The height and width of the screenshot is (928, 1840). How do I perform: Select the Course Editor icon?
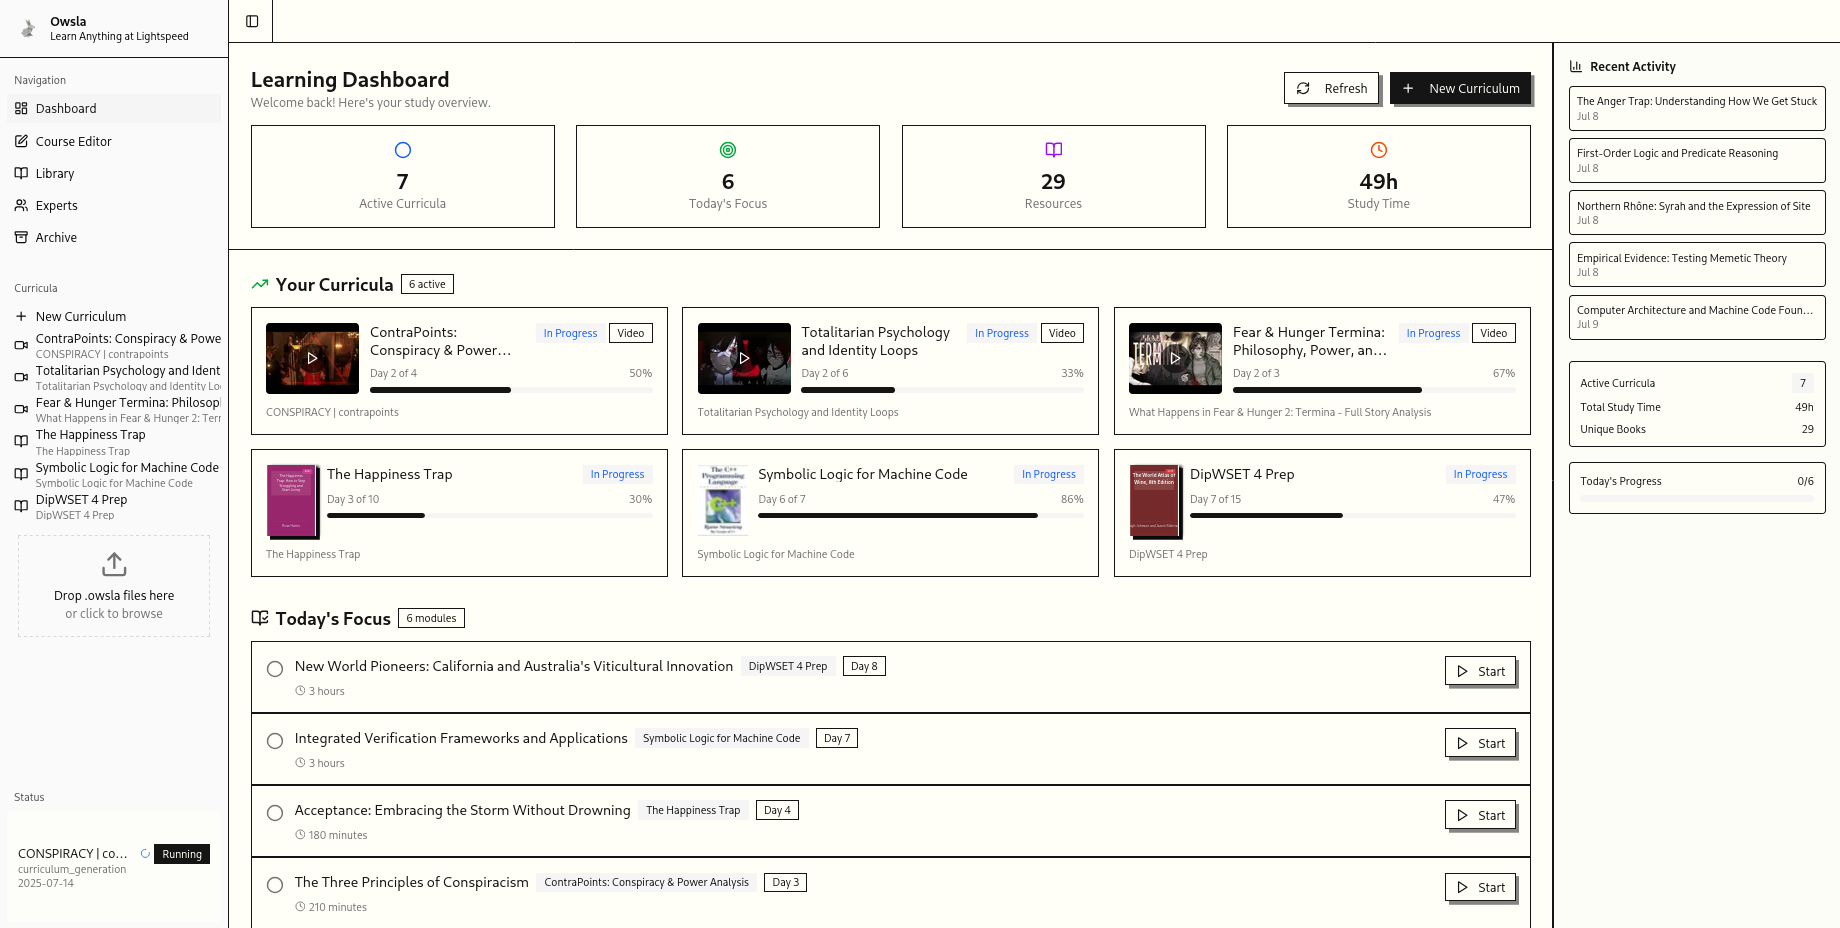pos(22,141)
